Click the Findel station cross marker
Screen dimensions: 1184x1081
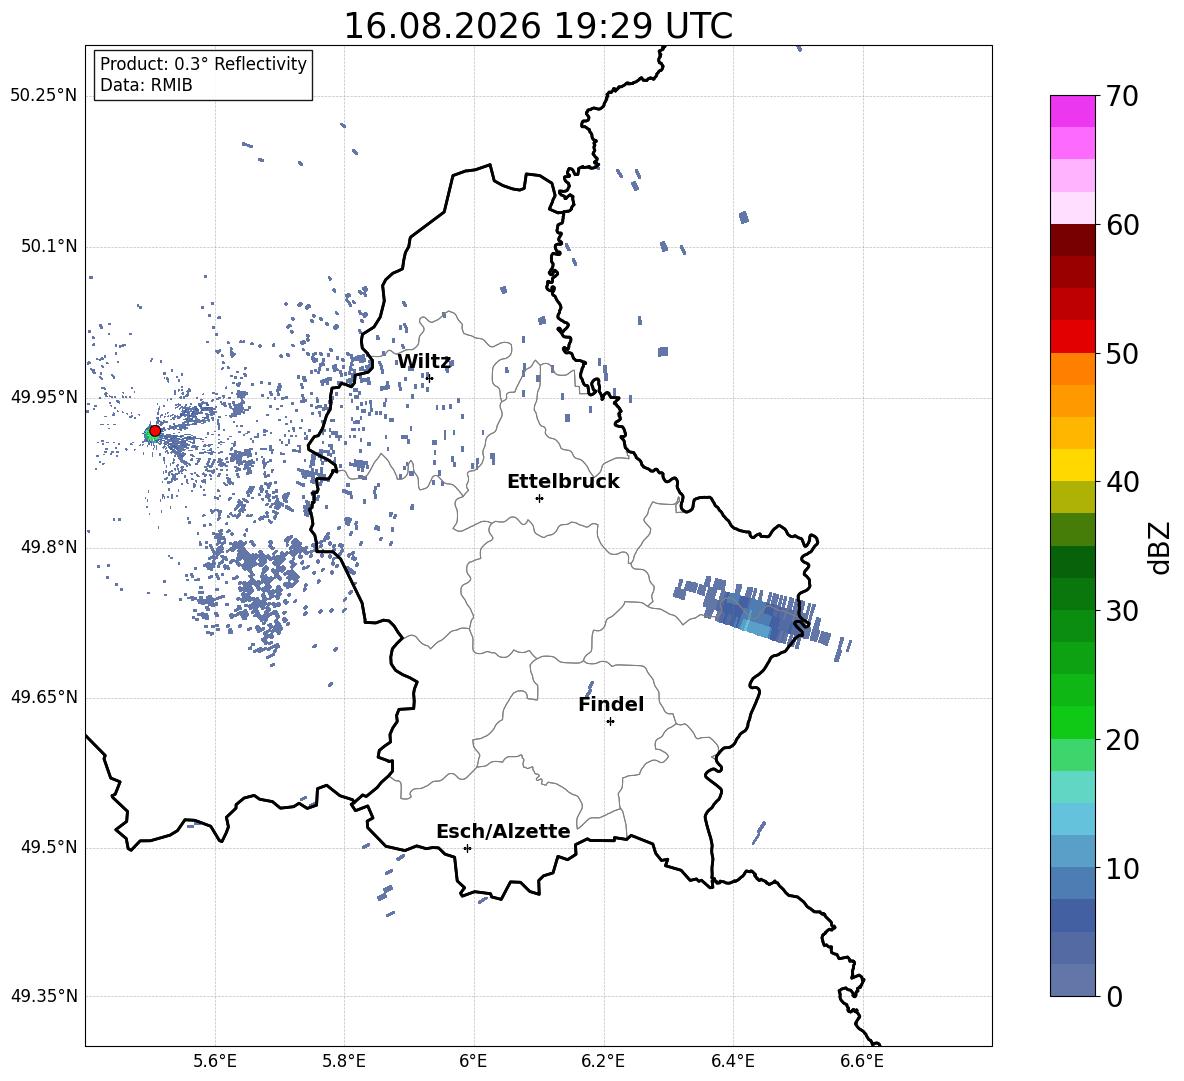pyautogui.click(x=610, y=722)
